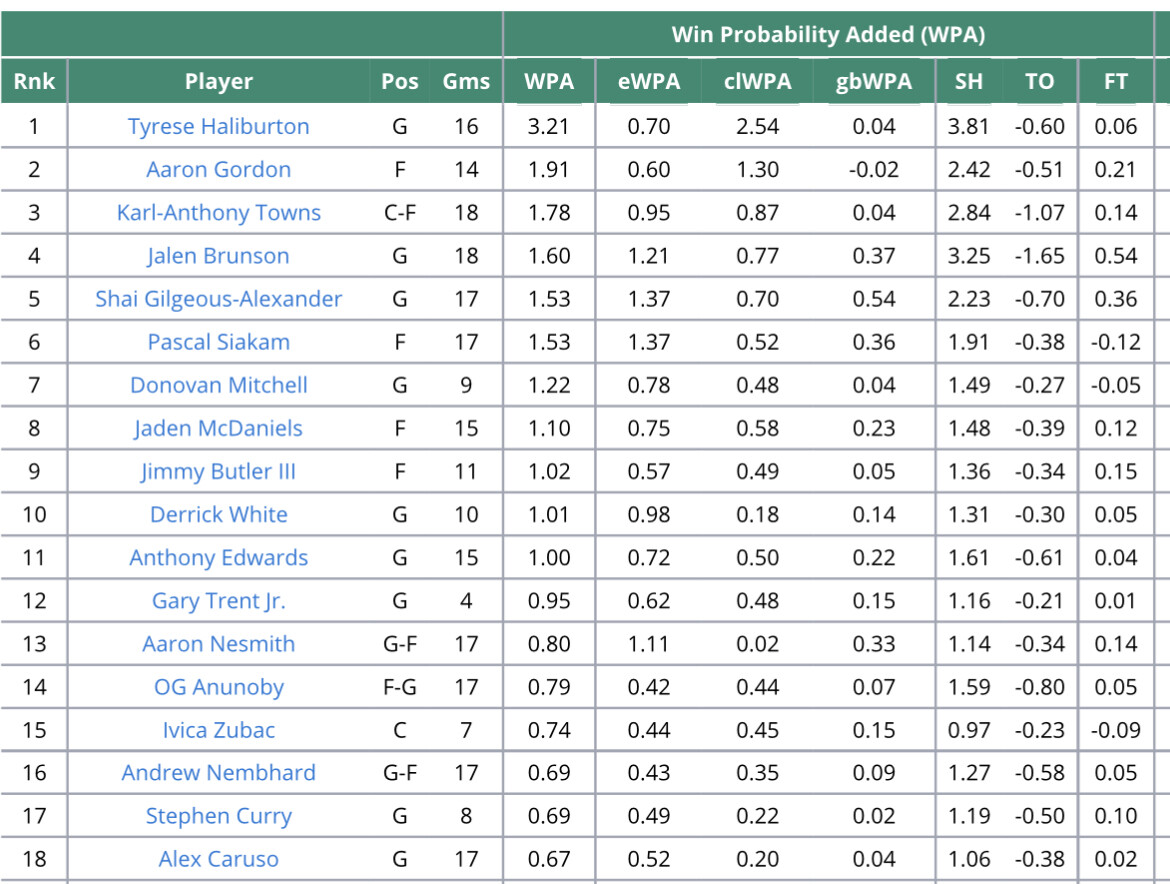Open Karl-Anthony Towns player link
Viewport: 1170px width, 884px height.
pos(218,212)
